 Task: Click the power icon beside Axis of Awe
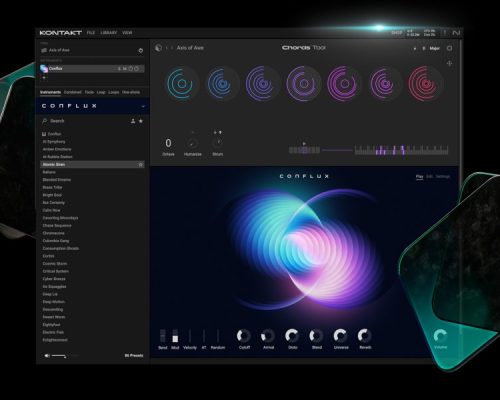coord(141,50)
